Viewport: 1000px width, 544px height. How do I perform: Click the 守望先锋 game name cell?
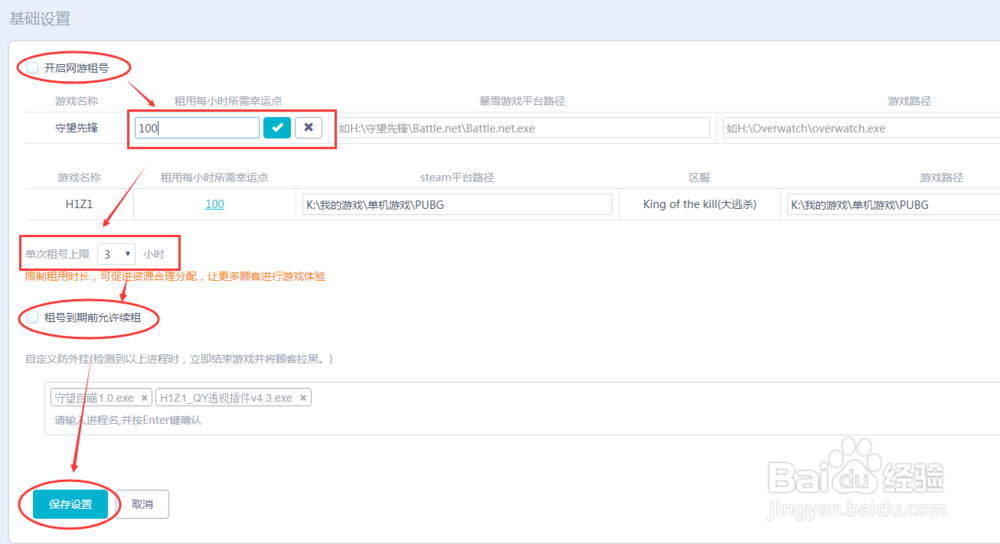tap(77, 128)
